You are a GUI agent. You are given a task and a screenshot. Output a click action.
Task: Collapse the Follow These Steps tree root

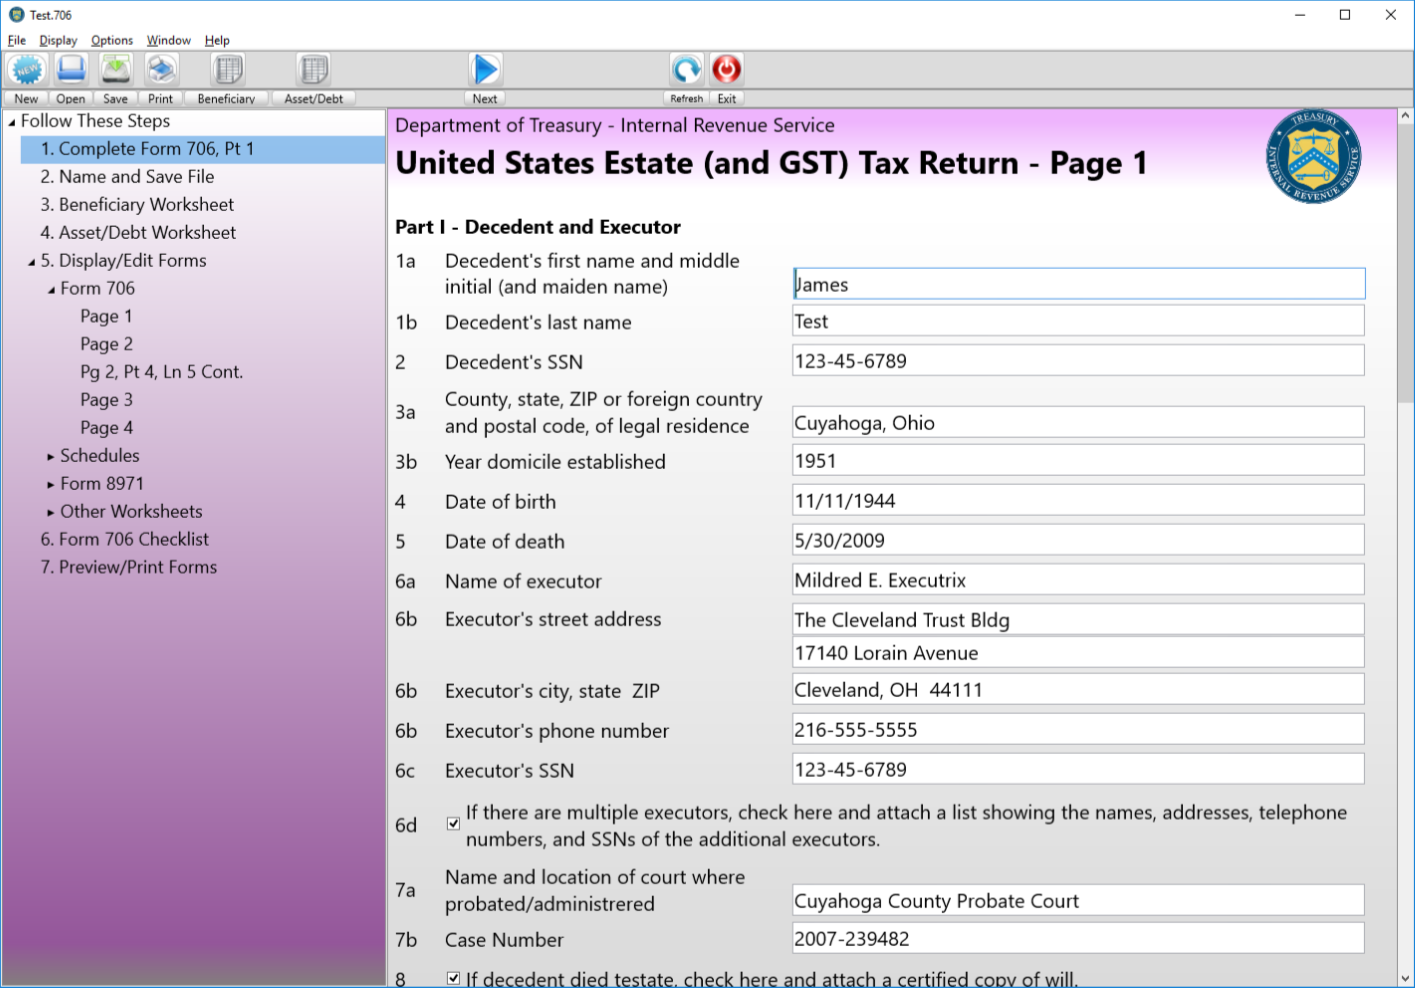point(12,122)
